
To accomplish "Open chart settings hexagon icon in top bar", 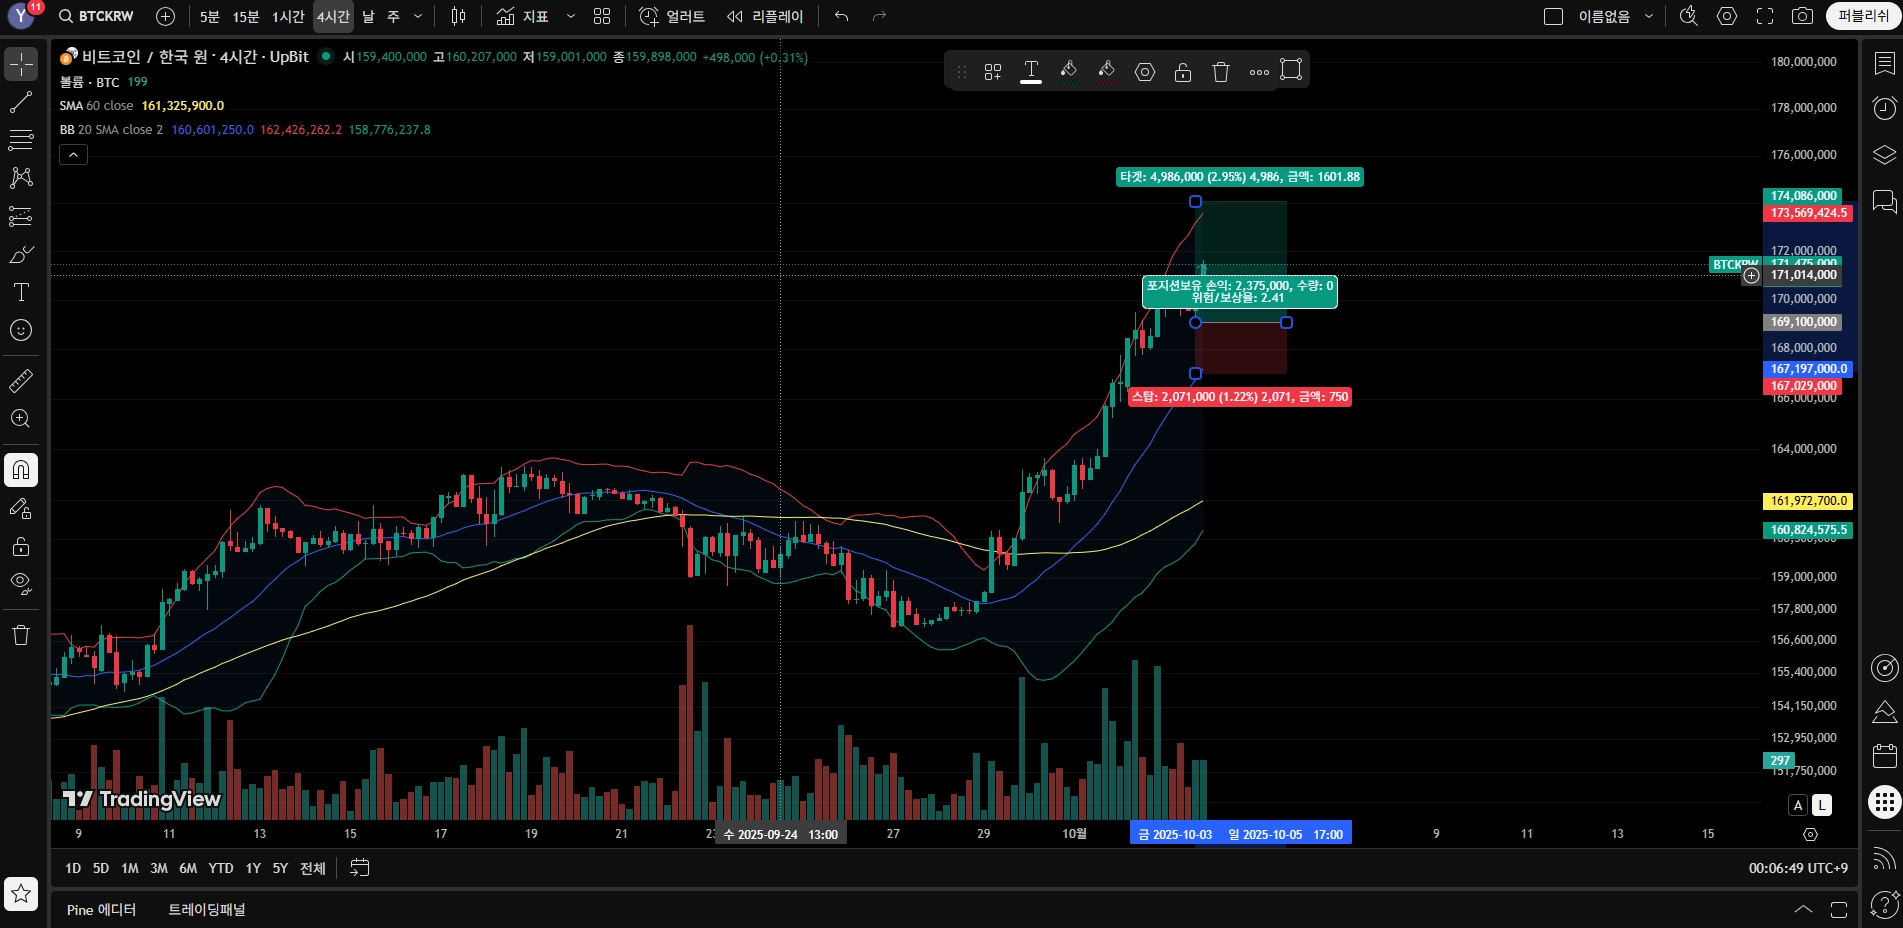I will coord(1727,16).
